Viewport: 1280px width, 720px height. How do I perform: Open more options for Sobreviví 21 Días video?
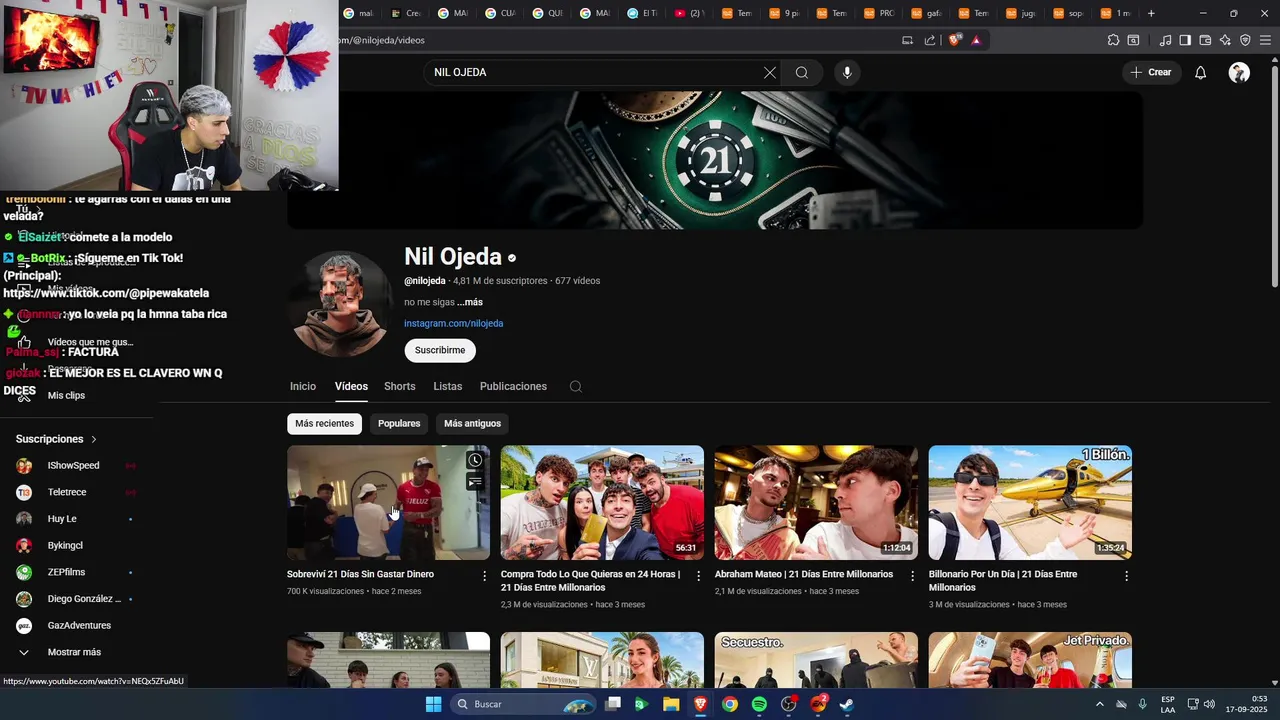pos(484,576)
